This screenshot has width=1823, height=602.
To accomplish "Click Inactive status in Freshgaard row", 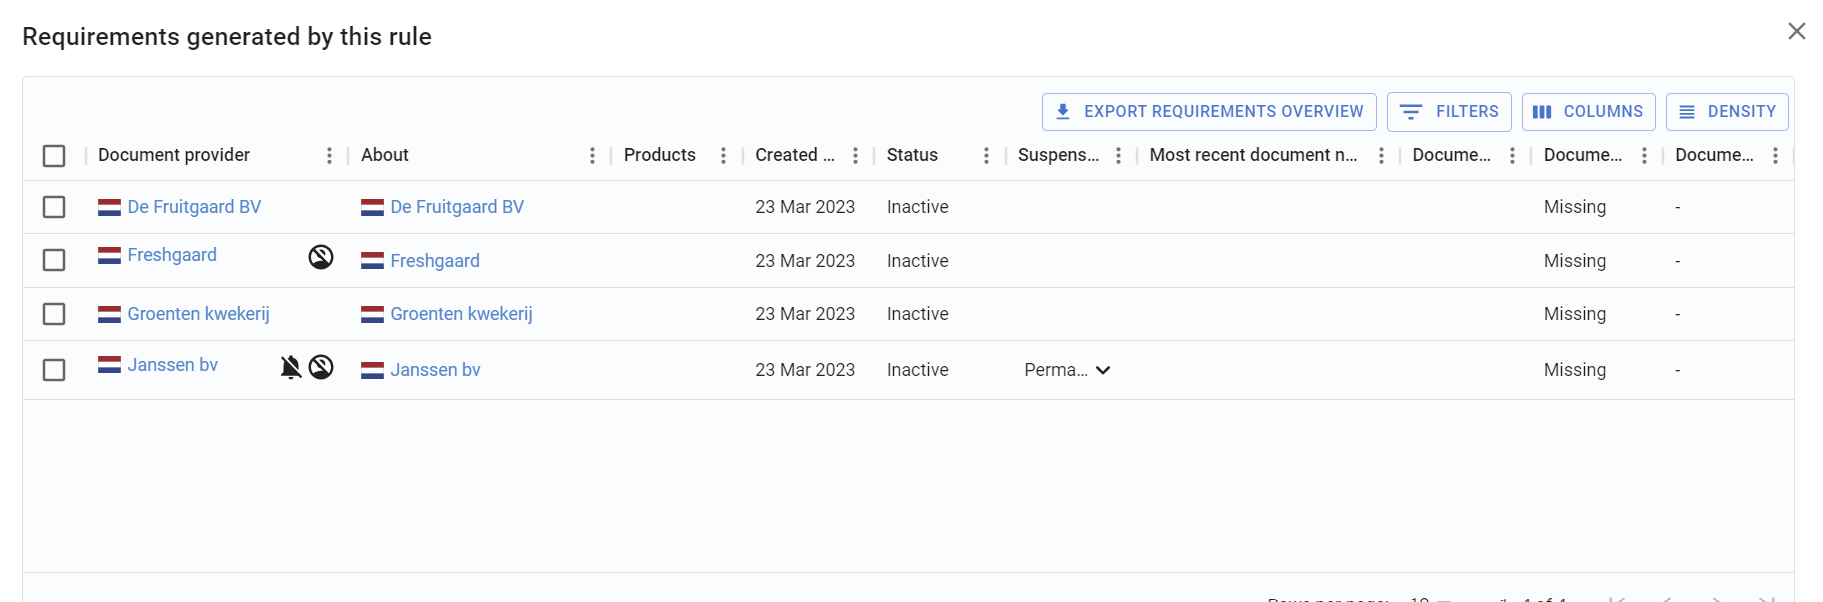I will pos(918,261).
